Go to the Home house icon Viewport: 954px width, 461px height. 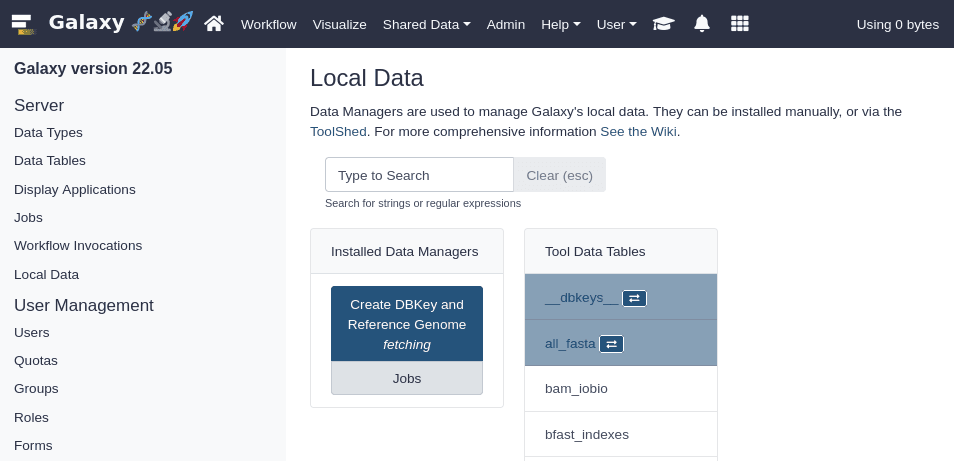(213, 24)
